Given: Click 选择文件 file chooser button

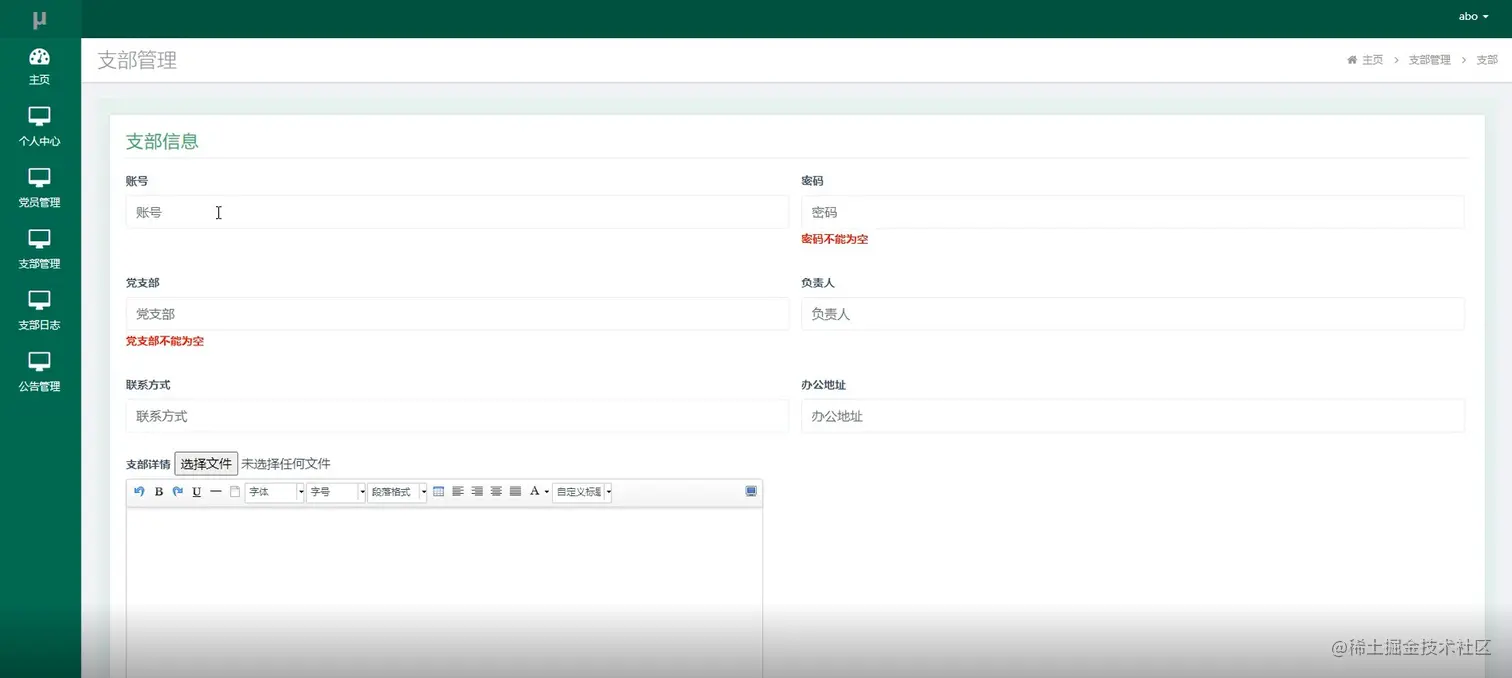Looking at the screenshot, I should click(x=206, y=464).
